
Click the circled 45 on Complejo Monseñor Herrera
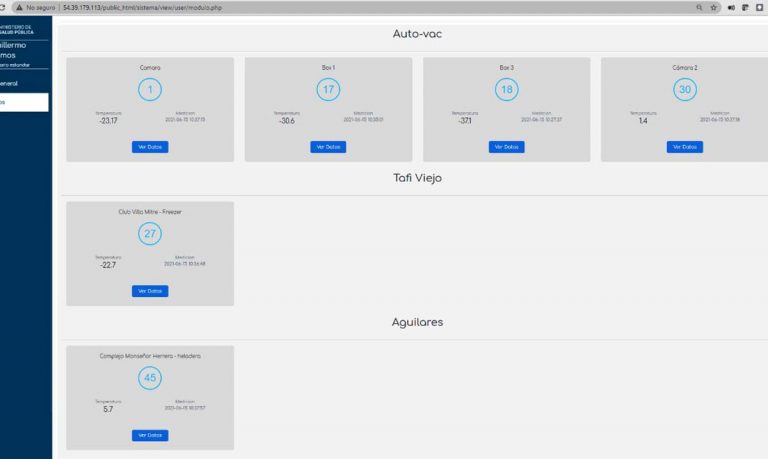[150, 378]
